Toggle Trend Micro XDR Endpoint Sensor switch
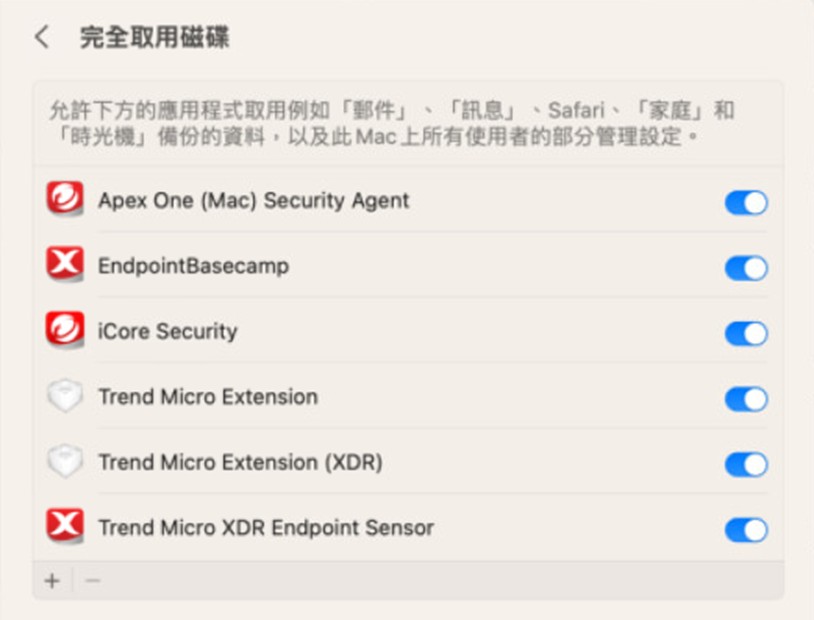814x620 pixels. [x=746, y=529]
